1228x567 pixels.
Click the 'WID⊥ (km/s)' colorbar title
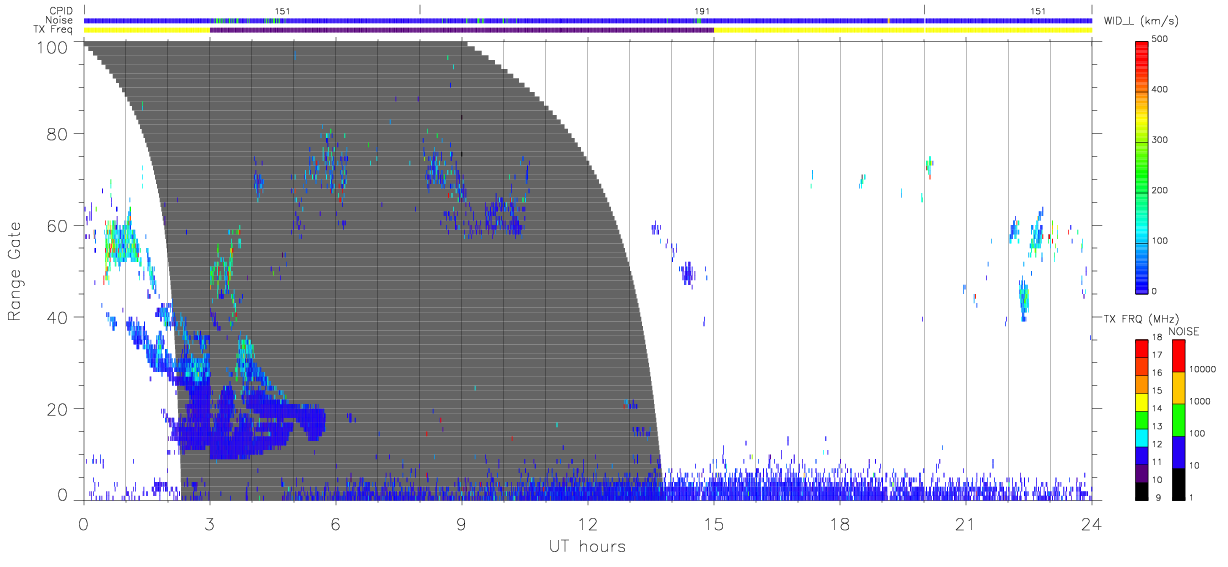pyautogui.click(x=1139, y=20)
